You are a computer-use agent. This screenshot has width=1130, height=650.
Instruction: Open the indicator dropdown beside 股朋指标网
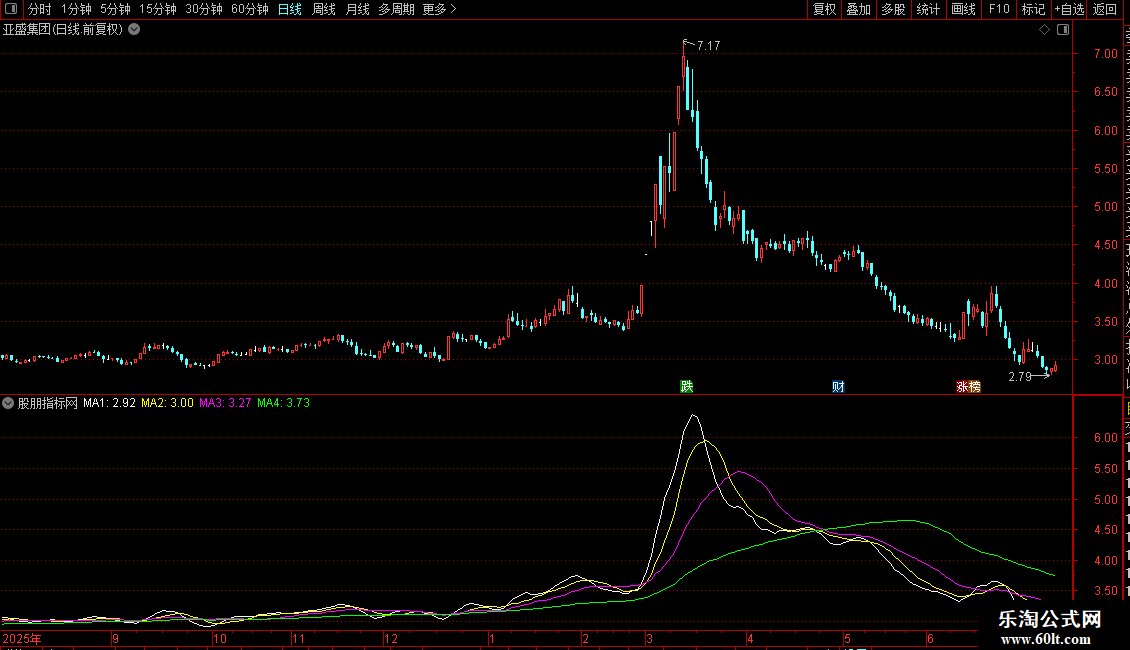(x=8, y=403)
